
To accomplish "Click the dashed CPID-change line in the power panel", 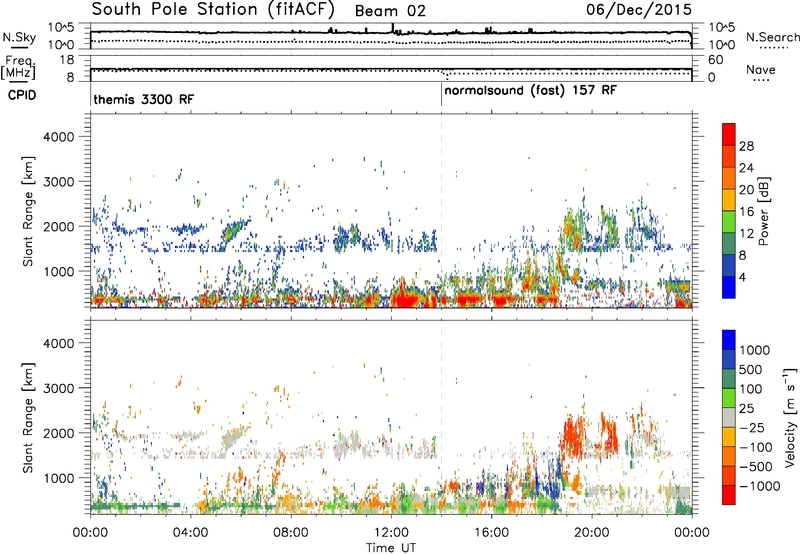I will click(x=441, y=211).
